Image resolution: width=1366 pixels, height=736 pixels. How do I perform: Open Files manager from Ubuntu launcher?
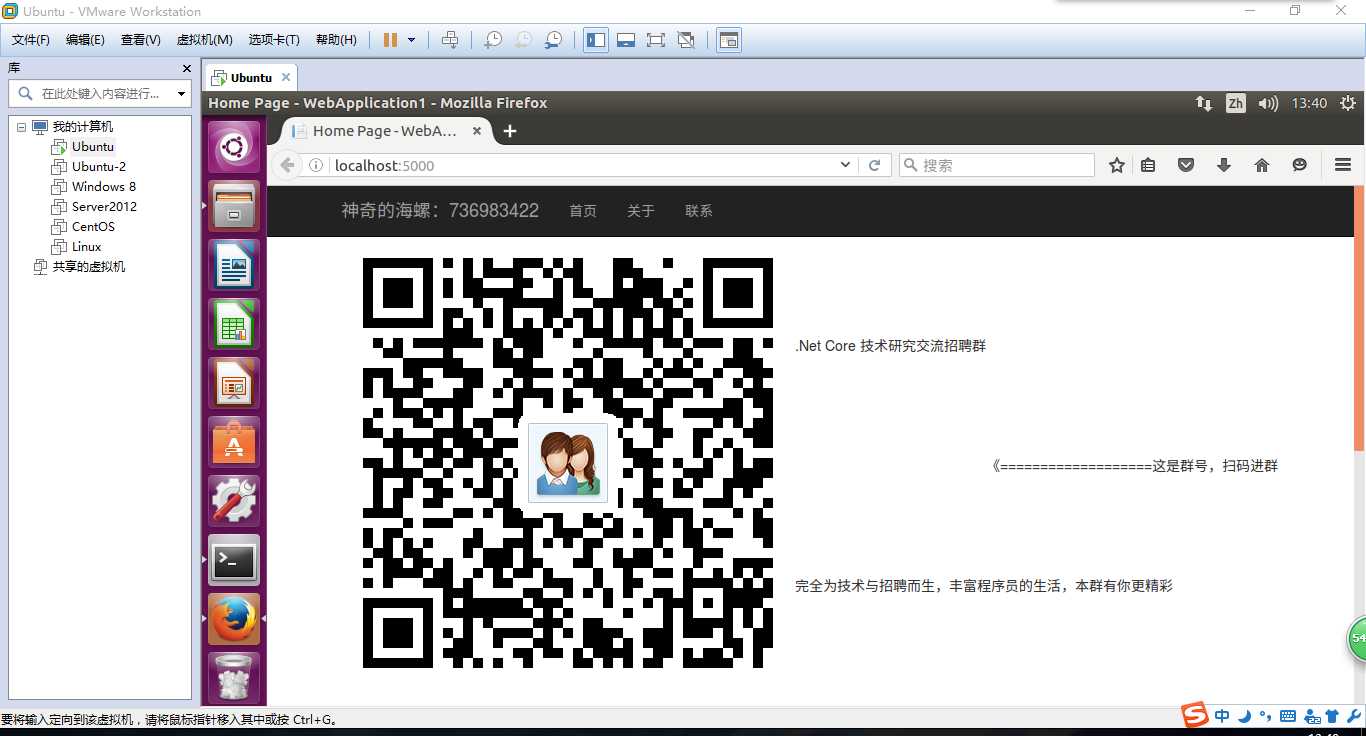tap(234, 206)
